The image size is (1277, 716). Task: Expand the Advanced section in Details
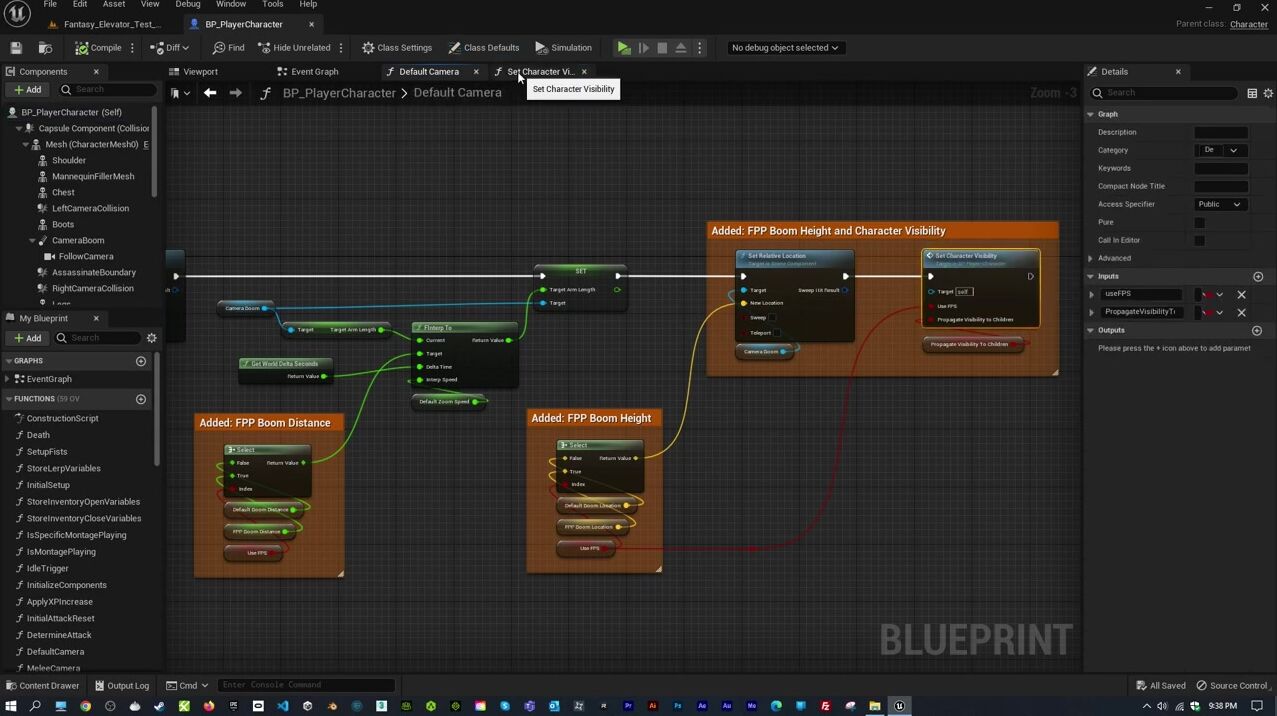[x=1113, y=258]
